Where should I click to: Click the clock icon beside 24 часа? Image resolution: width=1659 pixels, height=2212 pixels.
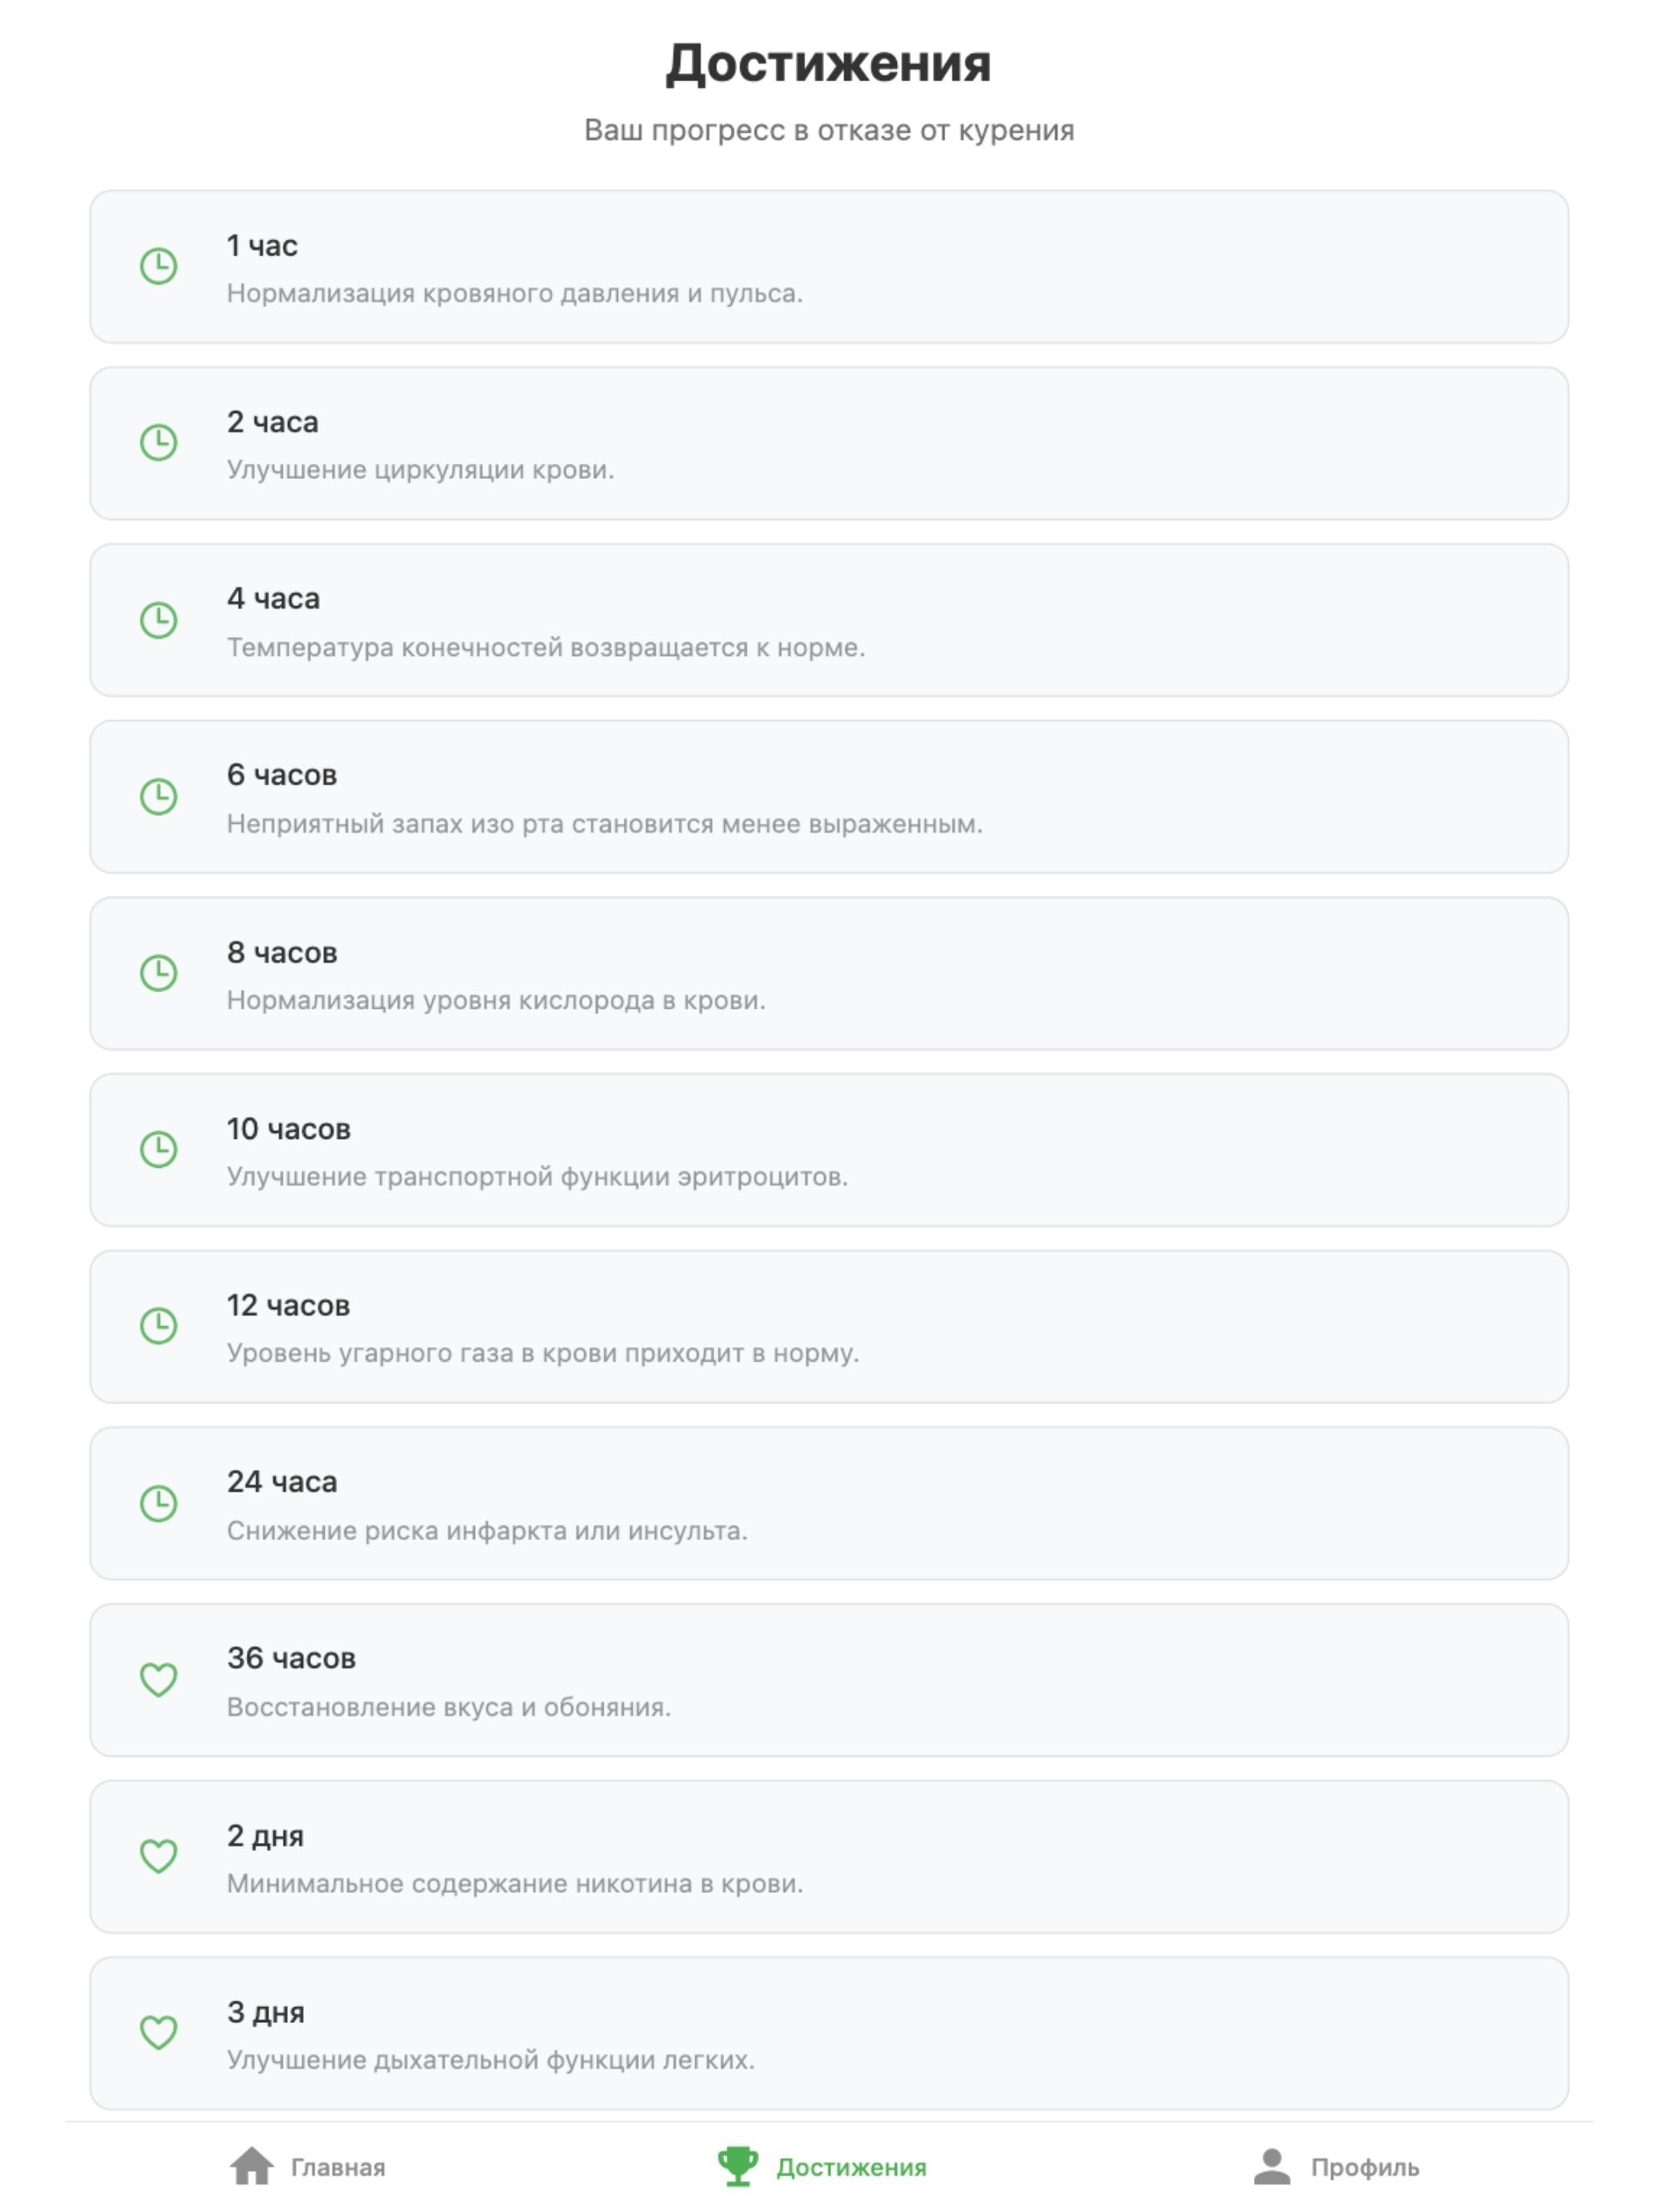tap(158, 1503)
